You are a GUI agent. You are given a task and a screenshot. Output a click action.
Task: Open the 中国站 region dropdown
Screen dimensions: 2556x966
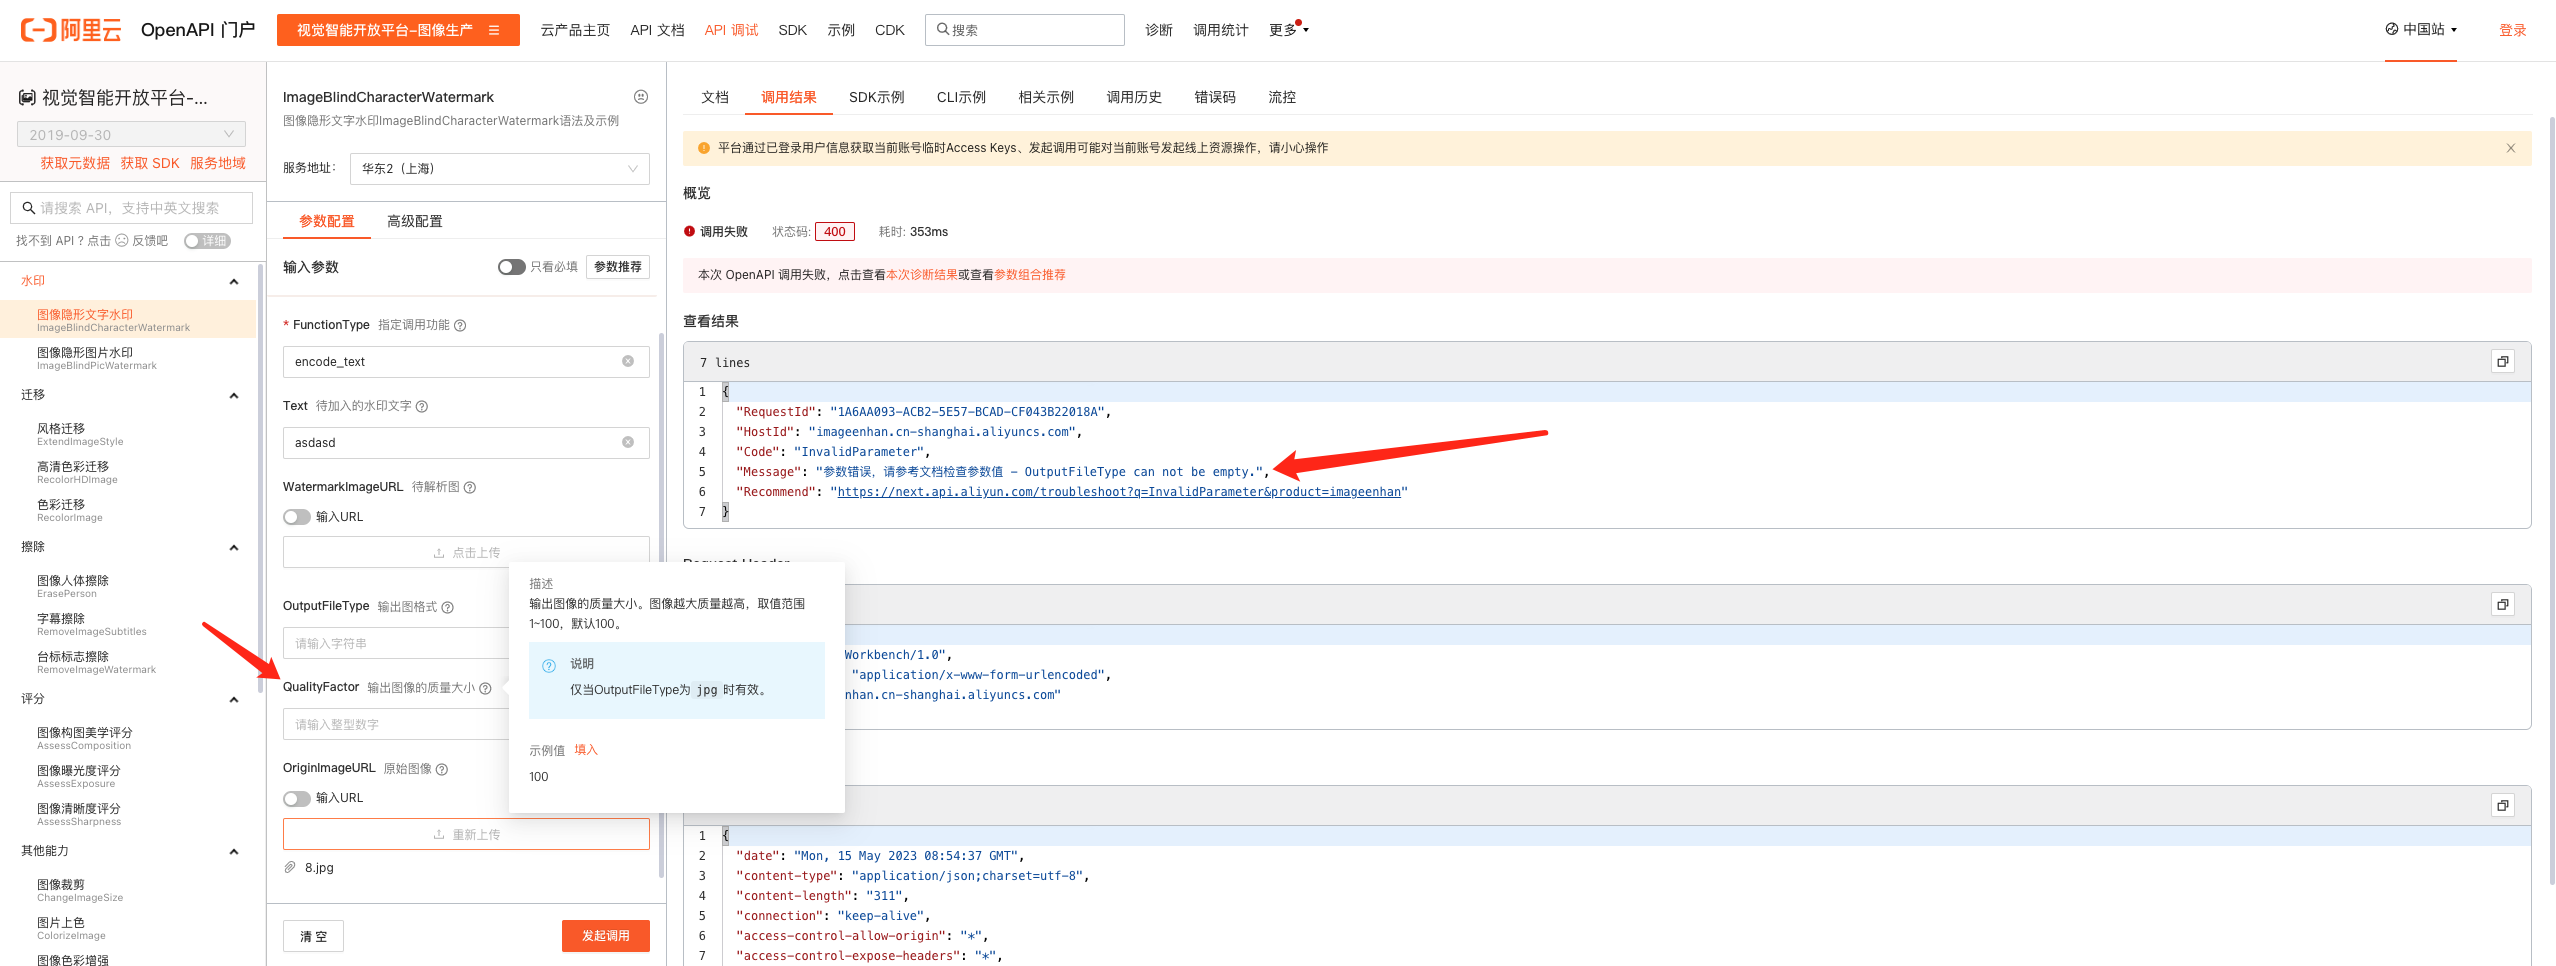point(2420,29)
